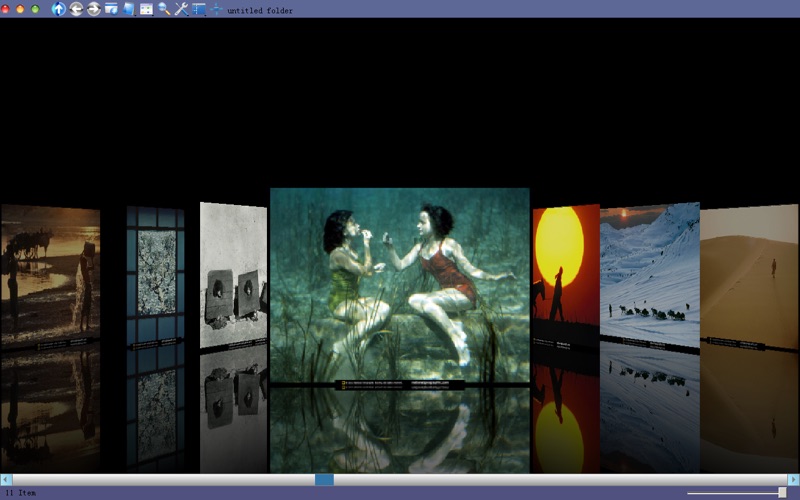Screen dimensions: 800x500
Task: Open the browser window icon in toolbar
Action: [111, 9]
